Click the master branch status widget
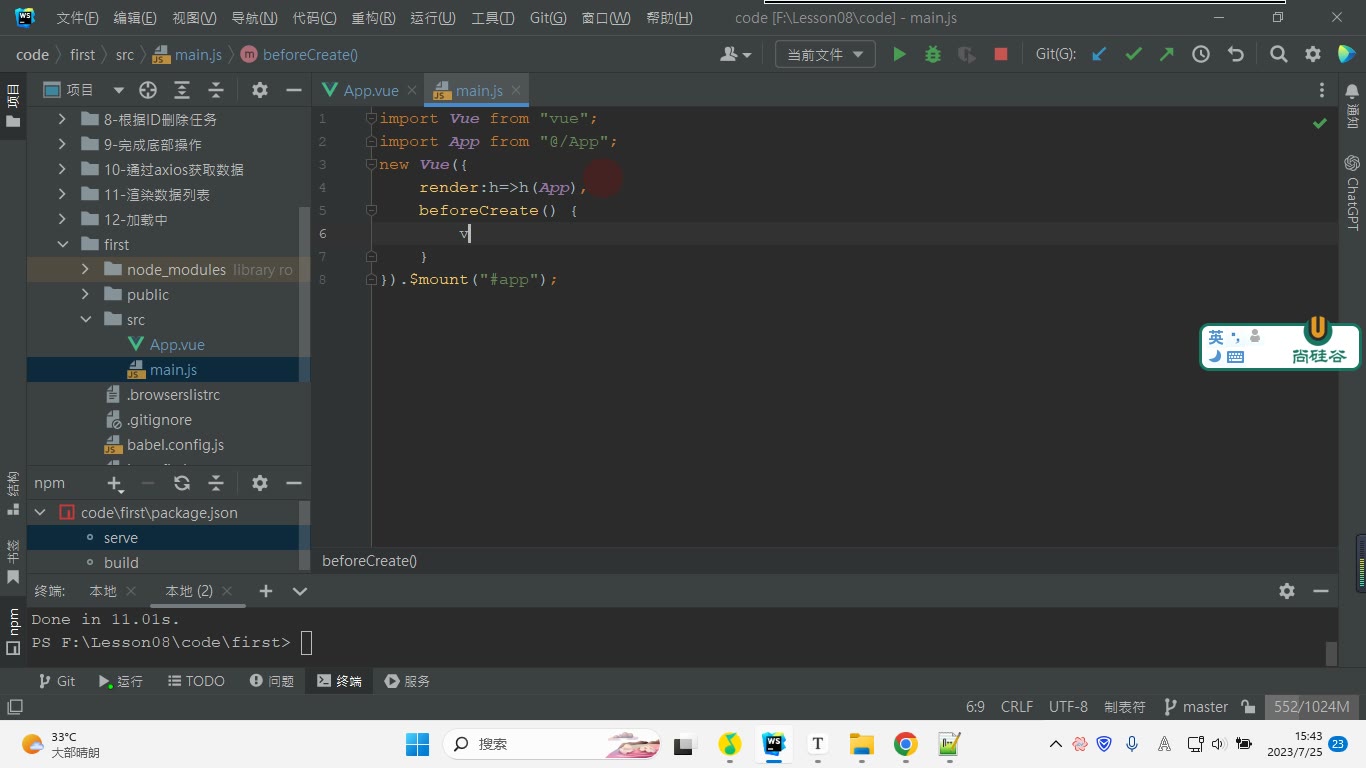1366x768 pixels. click(1196, 707)
